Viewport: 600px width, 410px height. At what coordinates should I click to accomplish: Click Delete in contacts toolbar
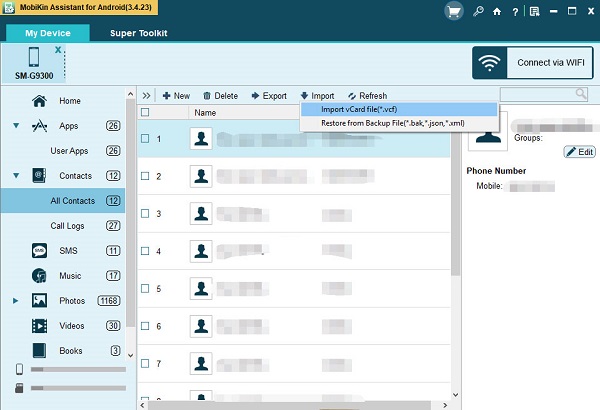coord(220,96)
